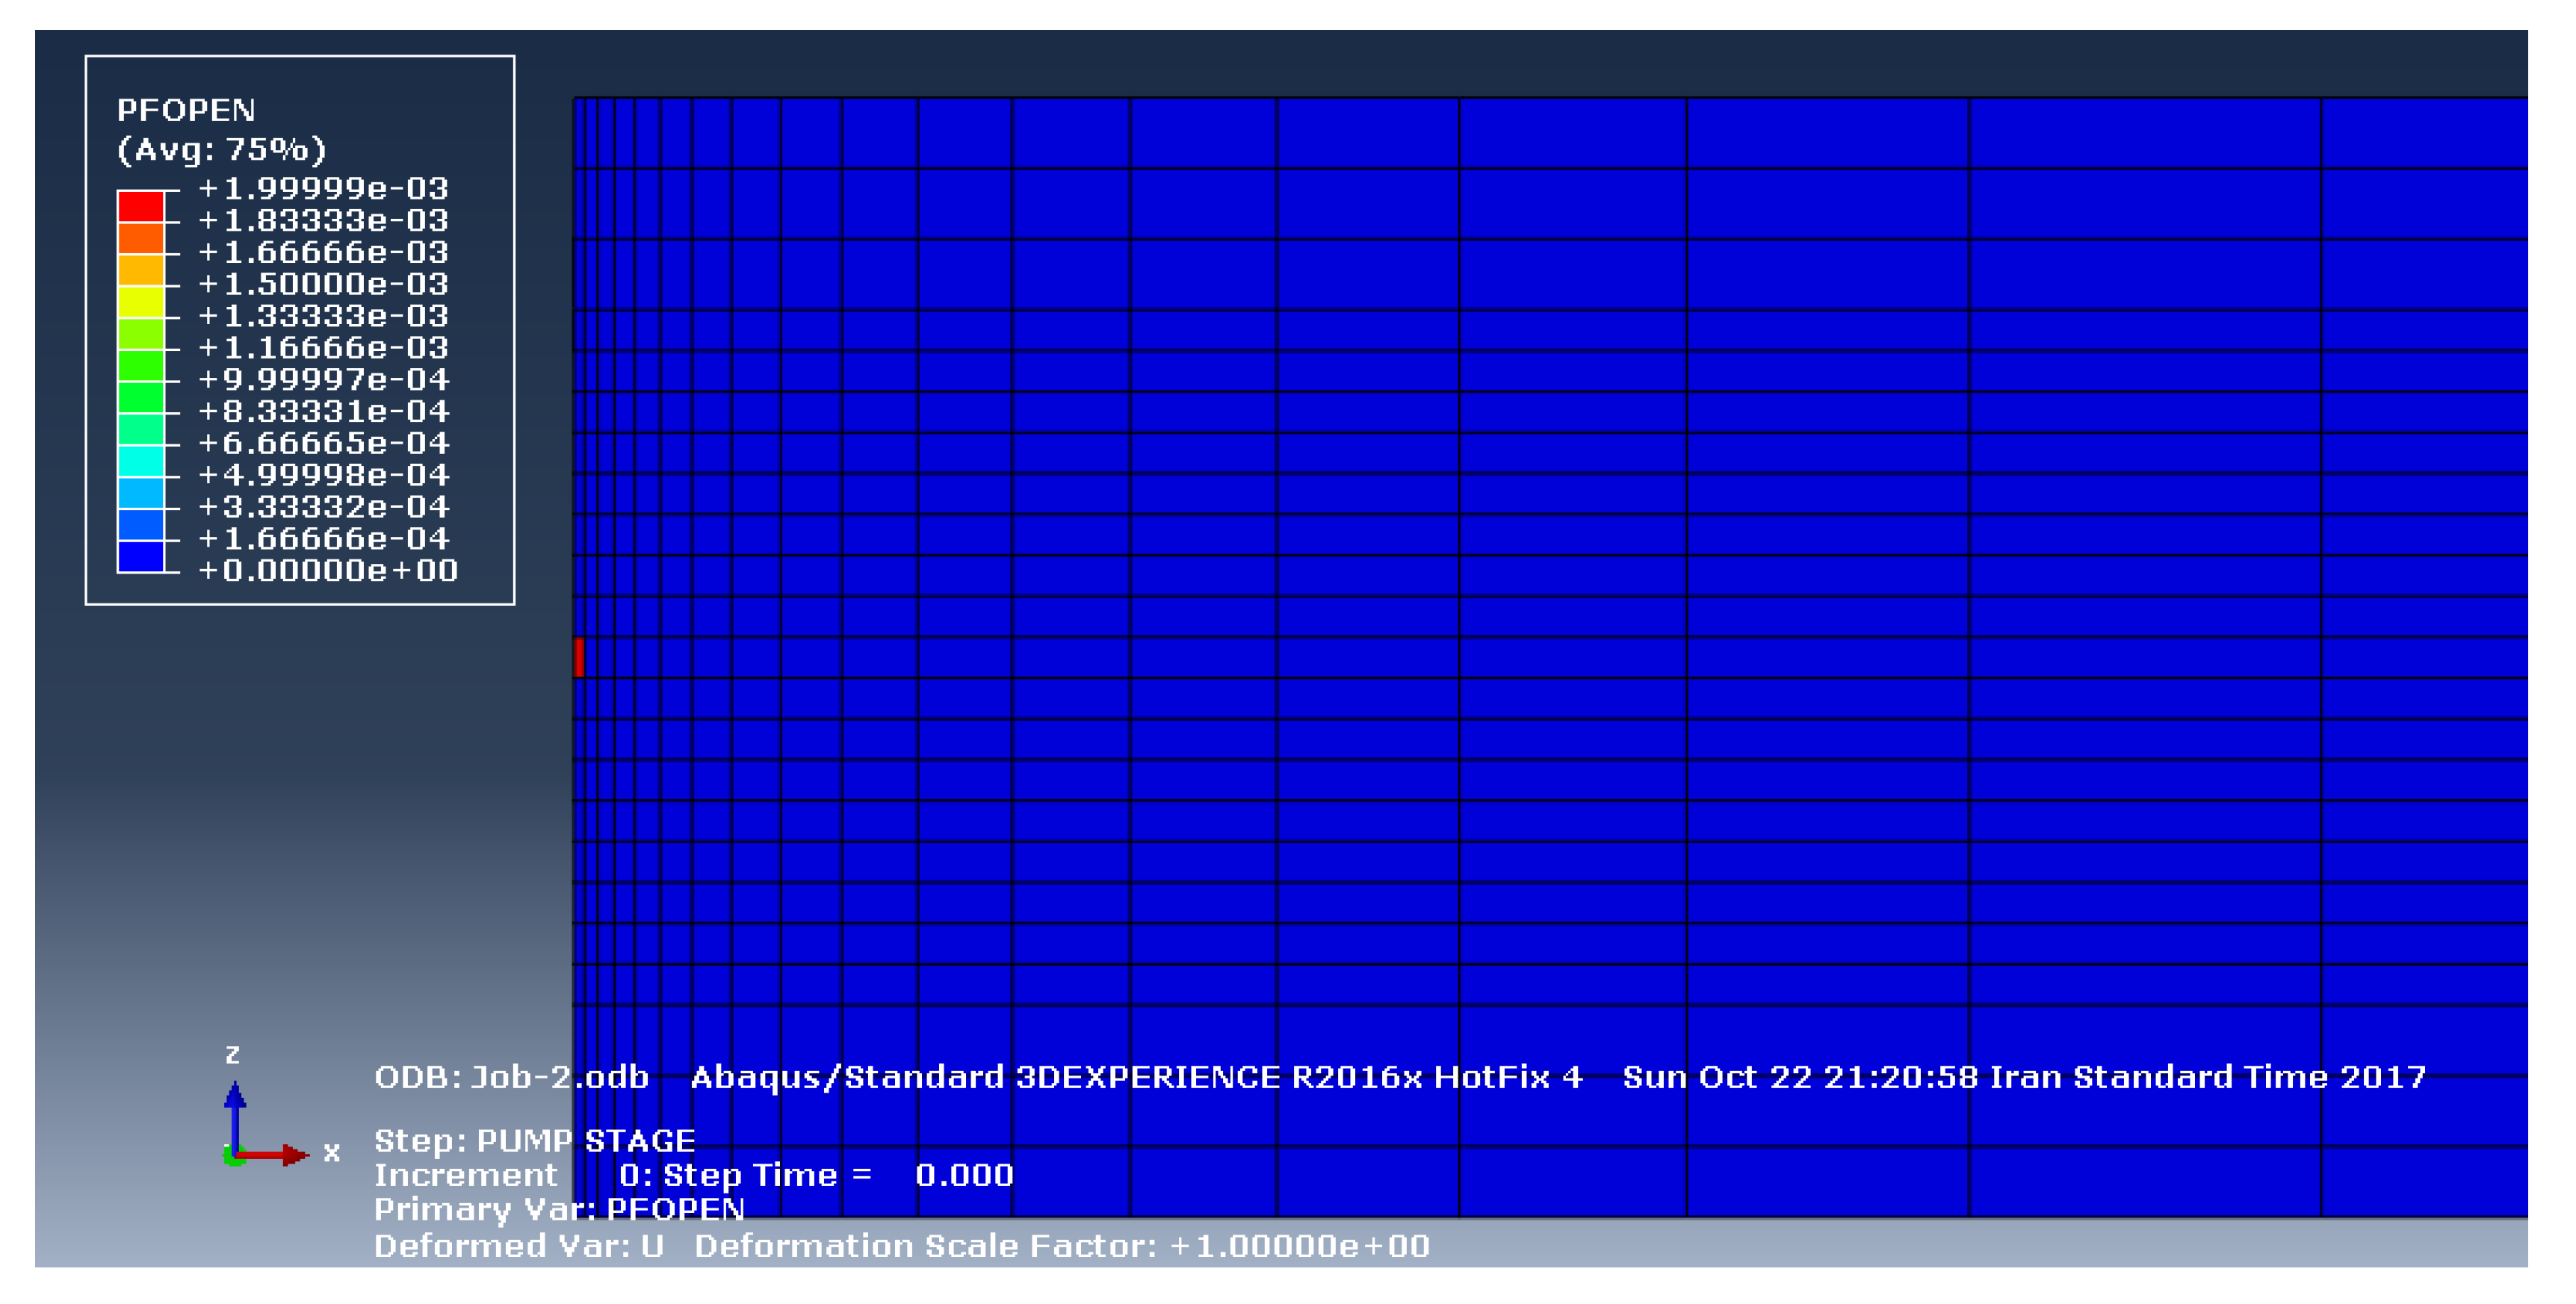Viewport: 2576px width, 1304px height.
Task: Click the ODB: Job-2.odb title text
Action: point(511,1077)
